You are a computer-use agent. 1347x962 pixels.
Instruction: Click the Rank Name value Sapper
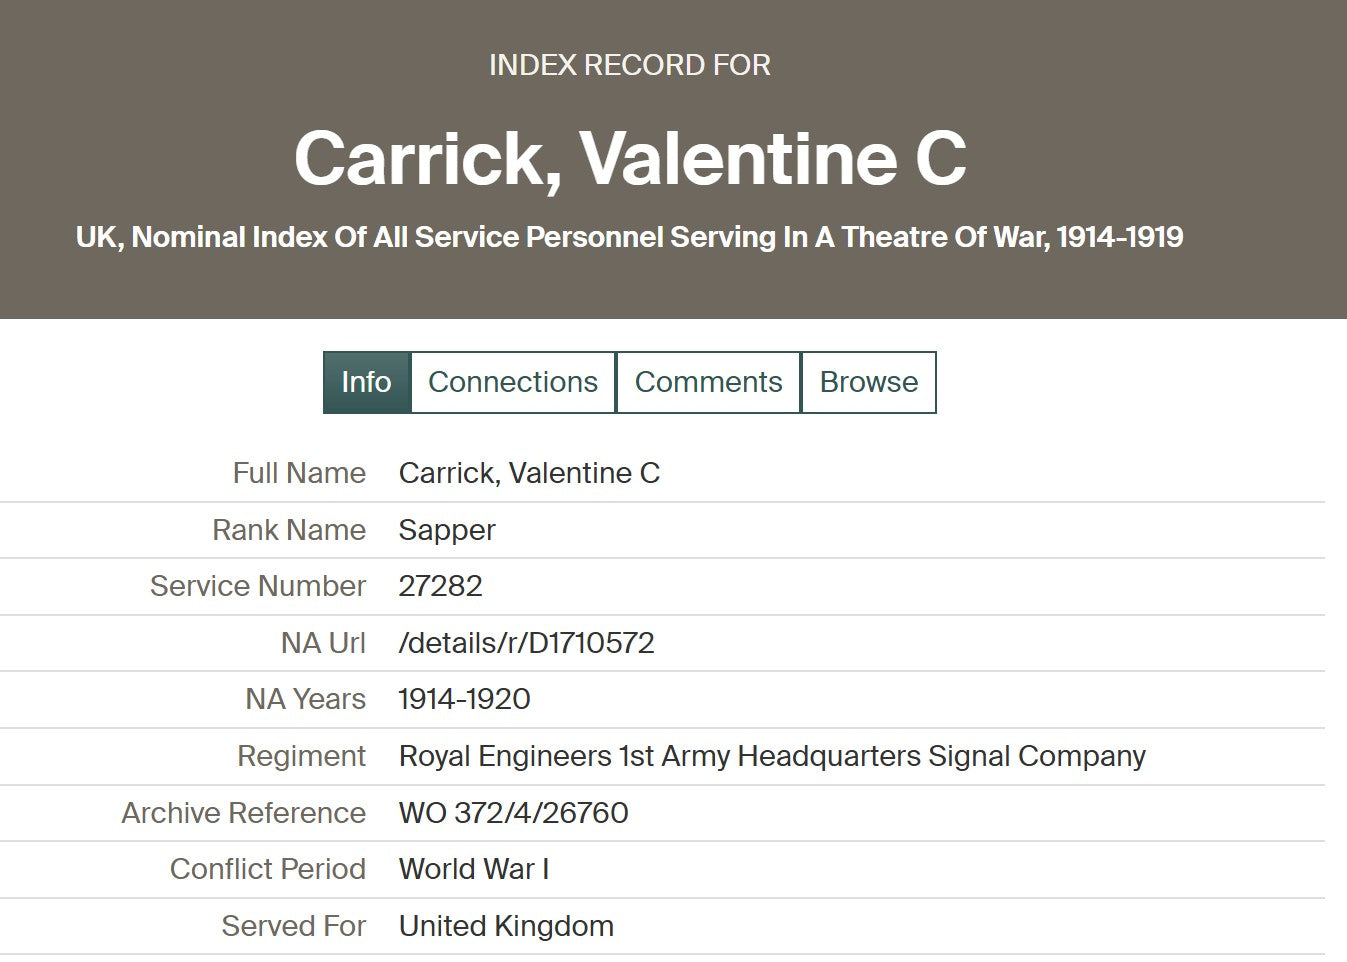click(x=447, y=530)
